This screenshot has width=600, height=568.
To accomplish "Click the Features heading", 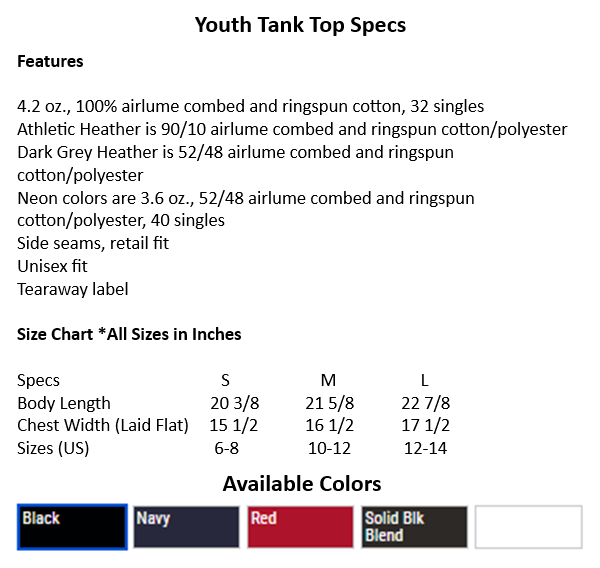I will point(50,61).
